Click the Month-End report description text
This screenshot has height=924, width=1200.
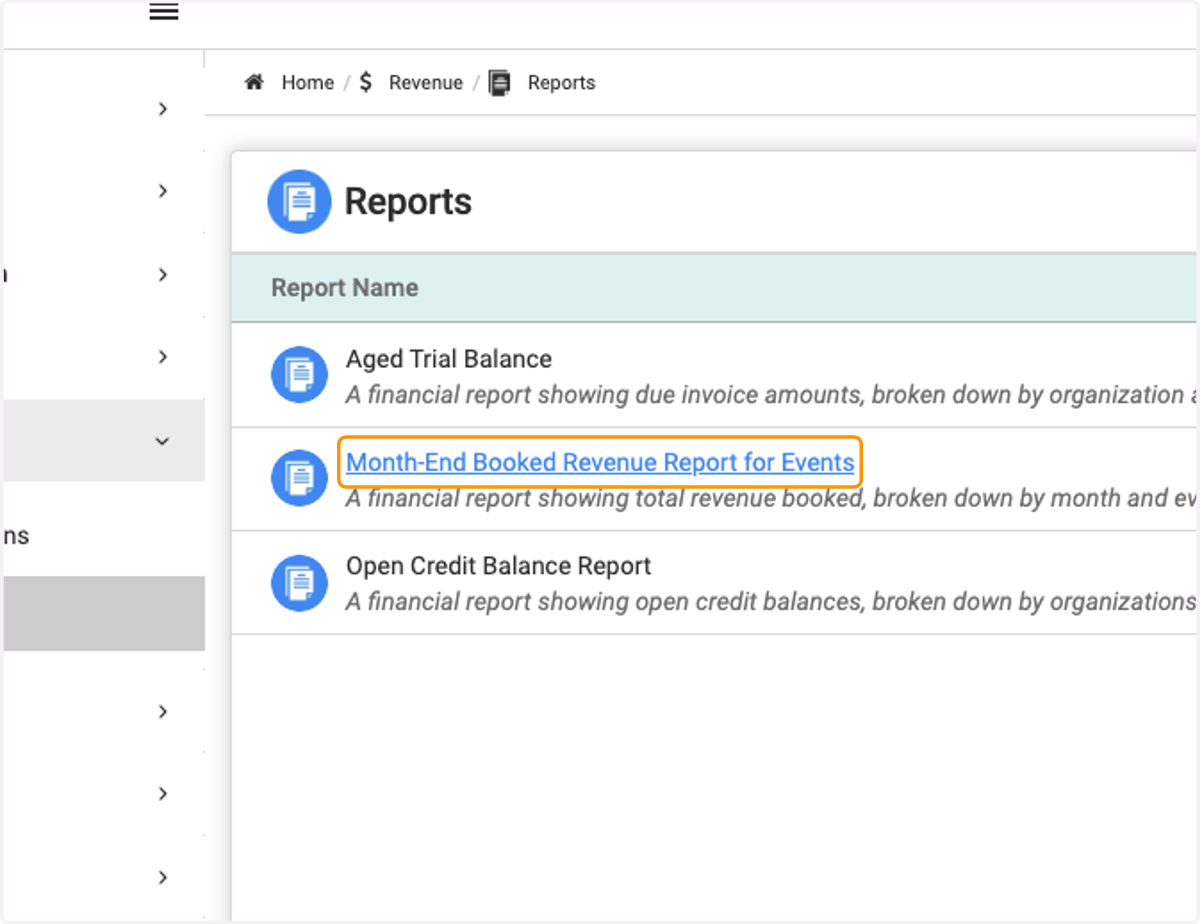pyautogui.click(x=771, y=498)
